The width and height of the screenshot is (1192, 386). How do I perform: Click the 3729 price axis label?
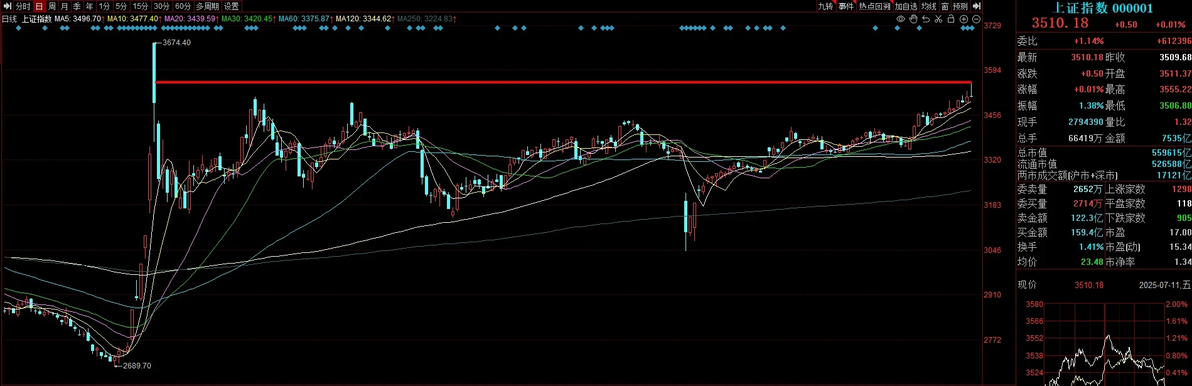[991, 26]
